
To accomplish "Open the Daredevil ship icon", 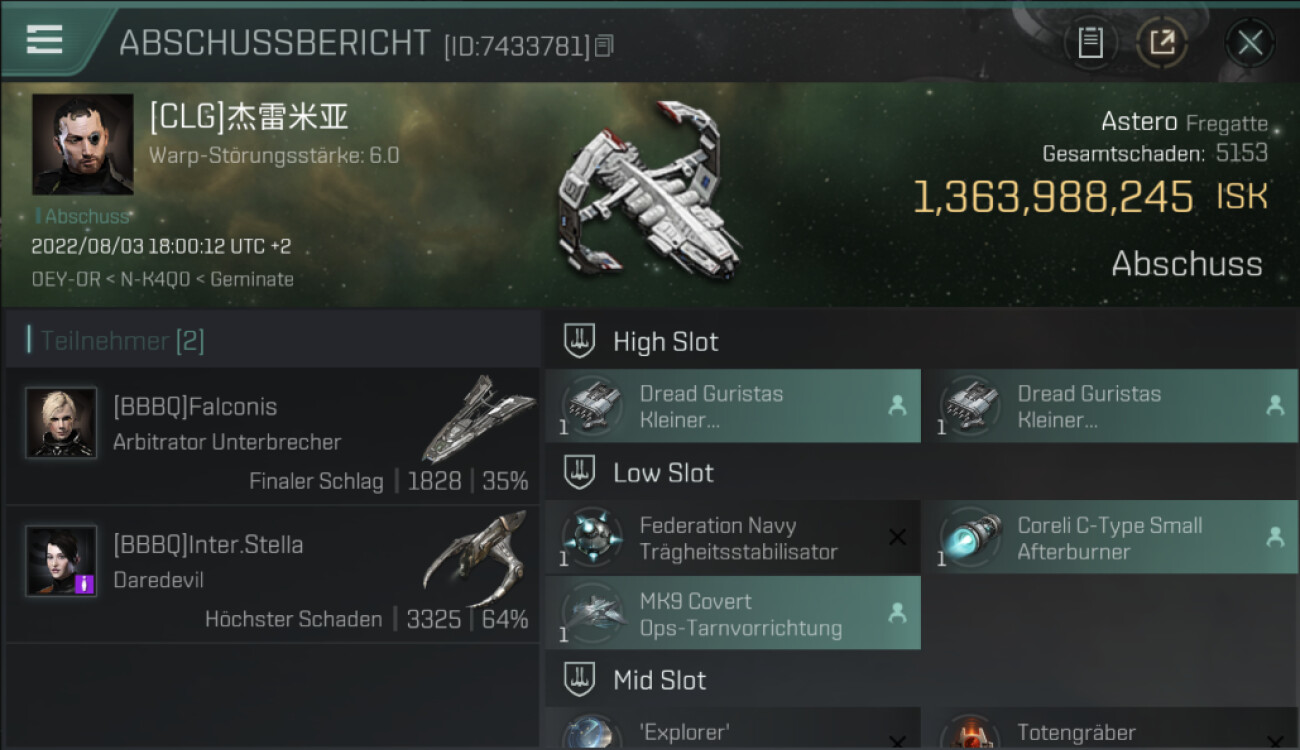I will [x=474, y=556].
